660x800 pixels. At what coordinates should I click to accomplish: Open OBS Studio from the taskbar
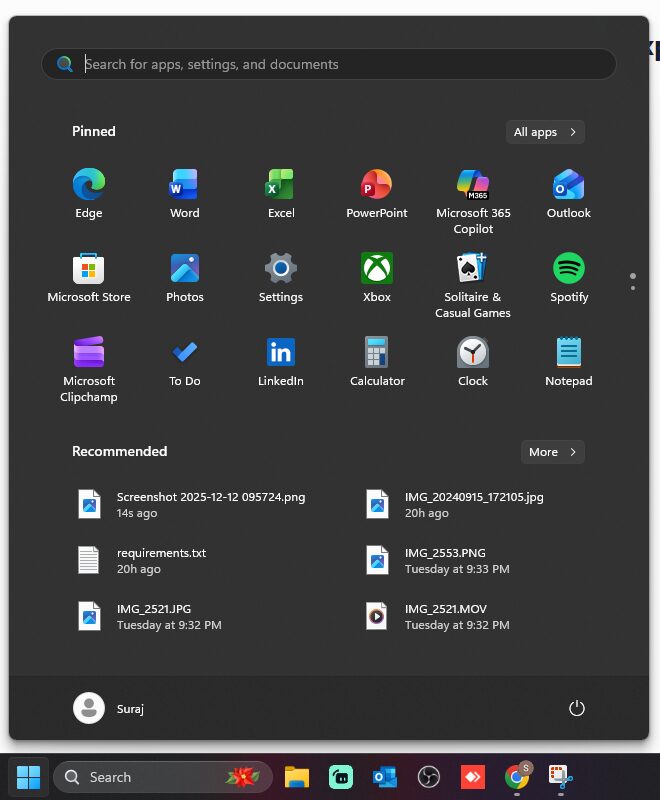click(428, 777)
